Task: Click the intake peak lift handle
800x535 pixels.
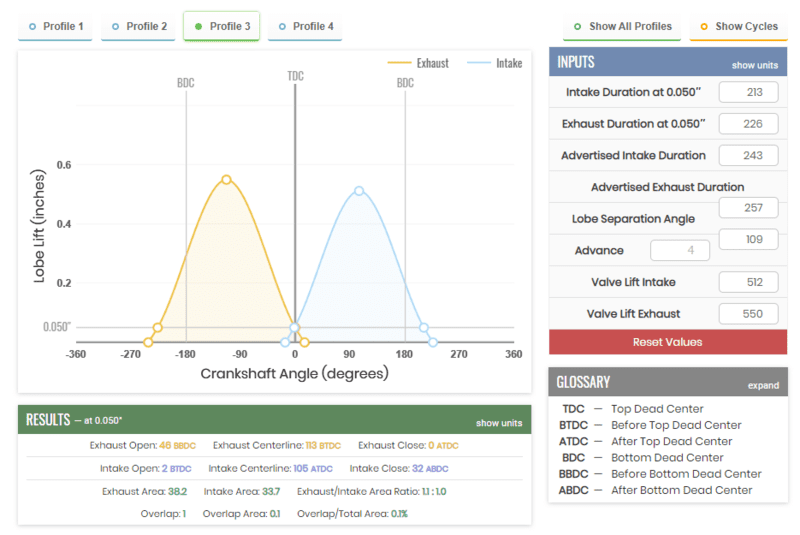Action: (x=359, y=191)
